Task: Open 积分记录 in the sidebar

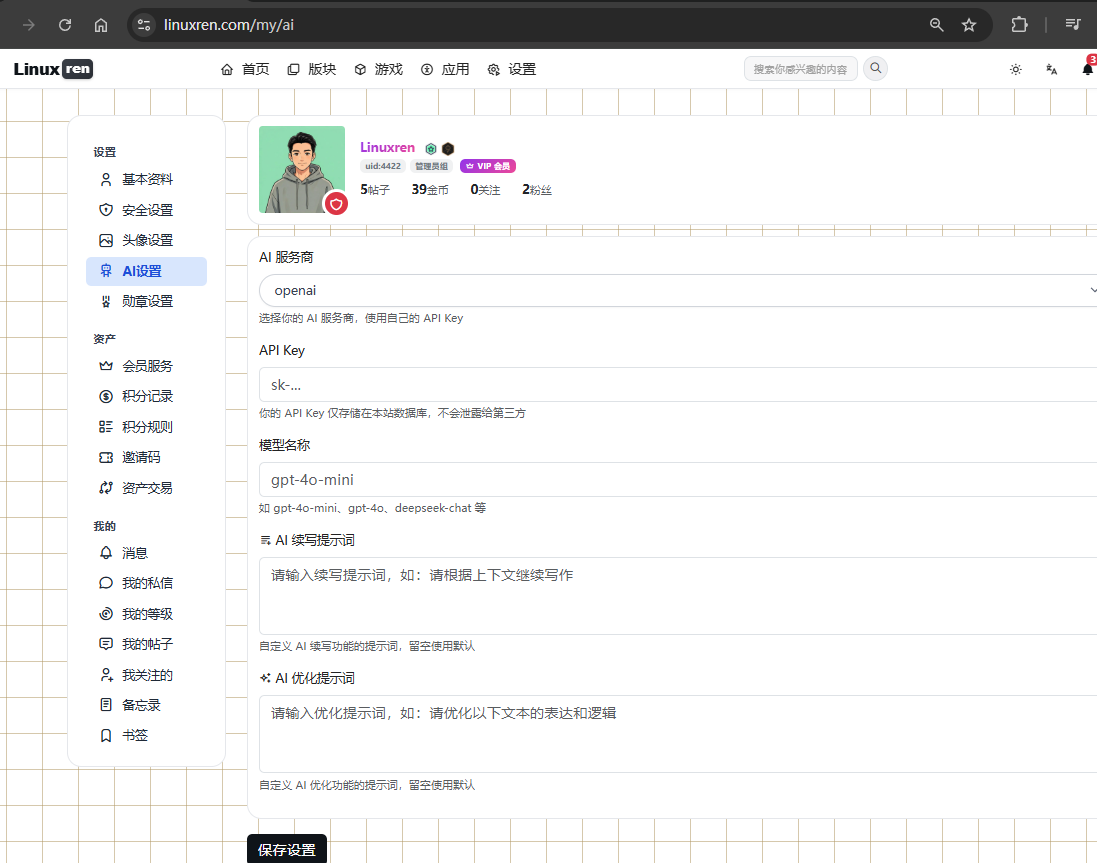Action: click(x=146, y=397)
